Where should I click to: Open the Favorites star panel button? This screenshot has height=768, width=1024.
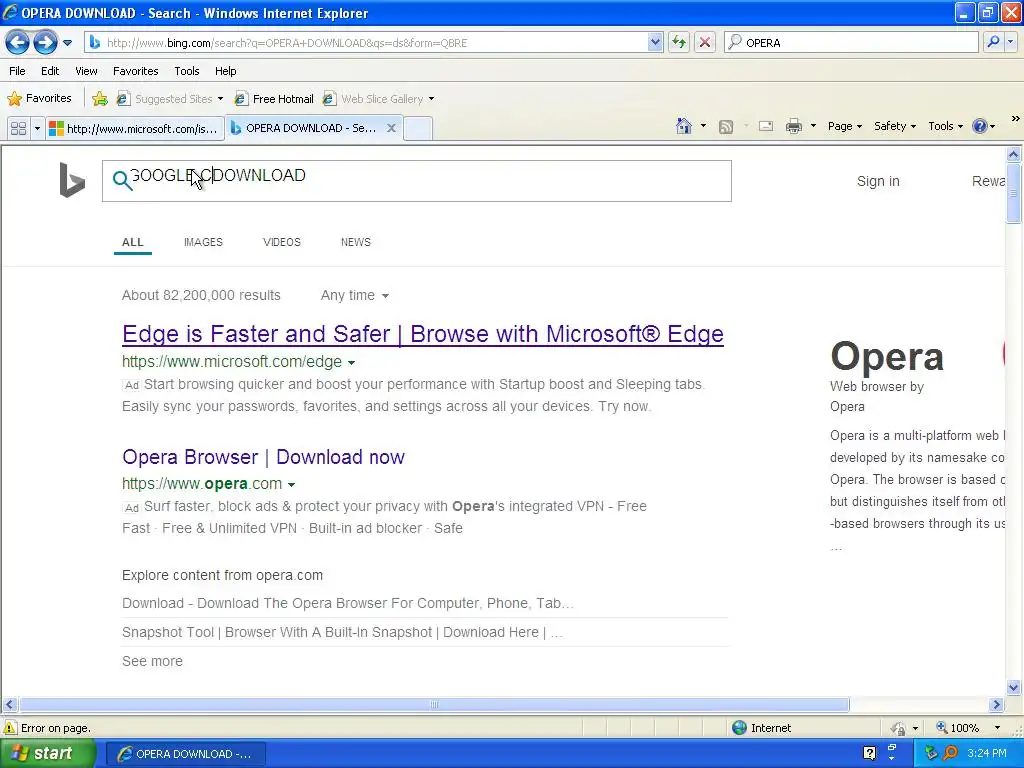click(39, 99)
